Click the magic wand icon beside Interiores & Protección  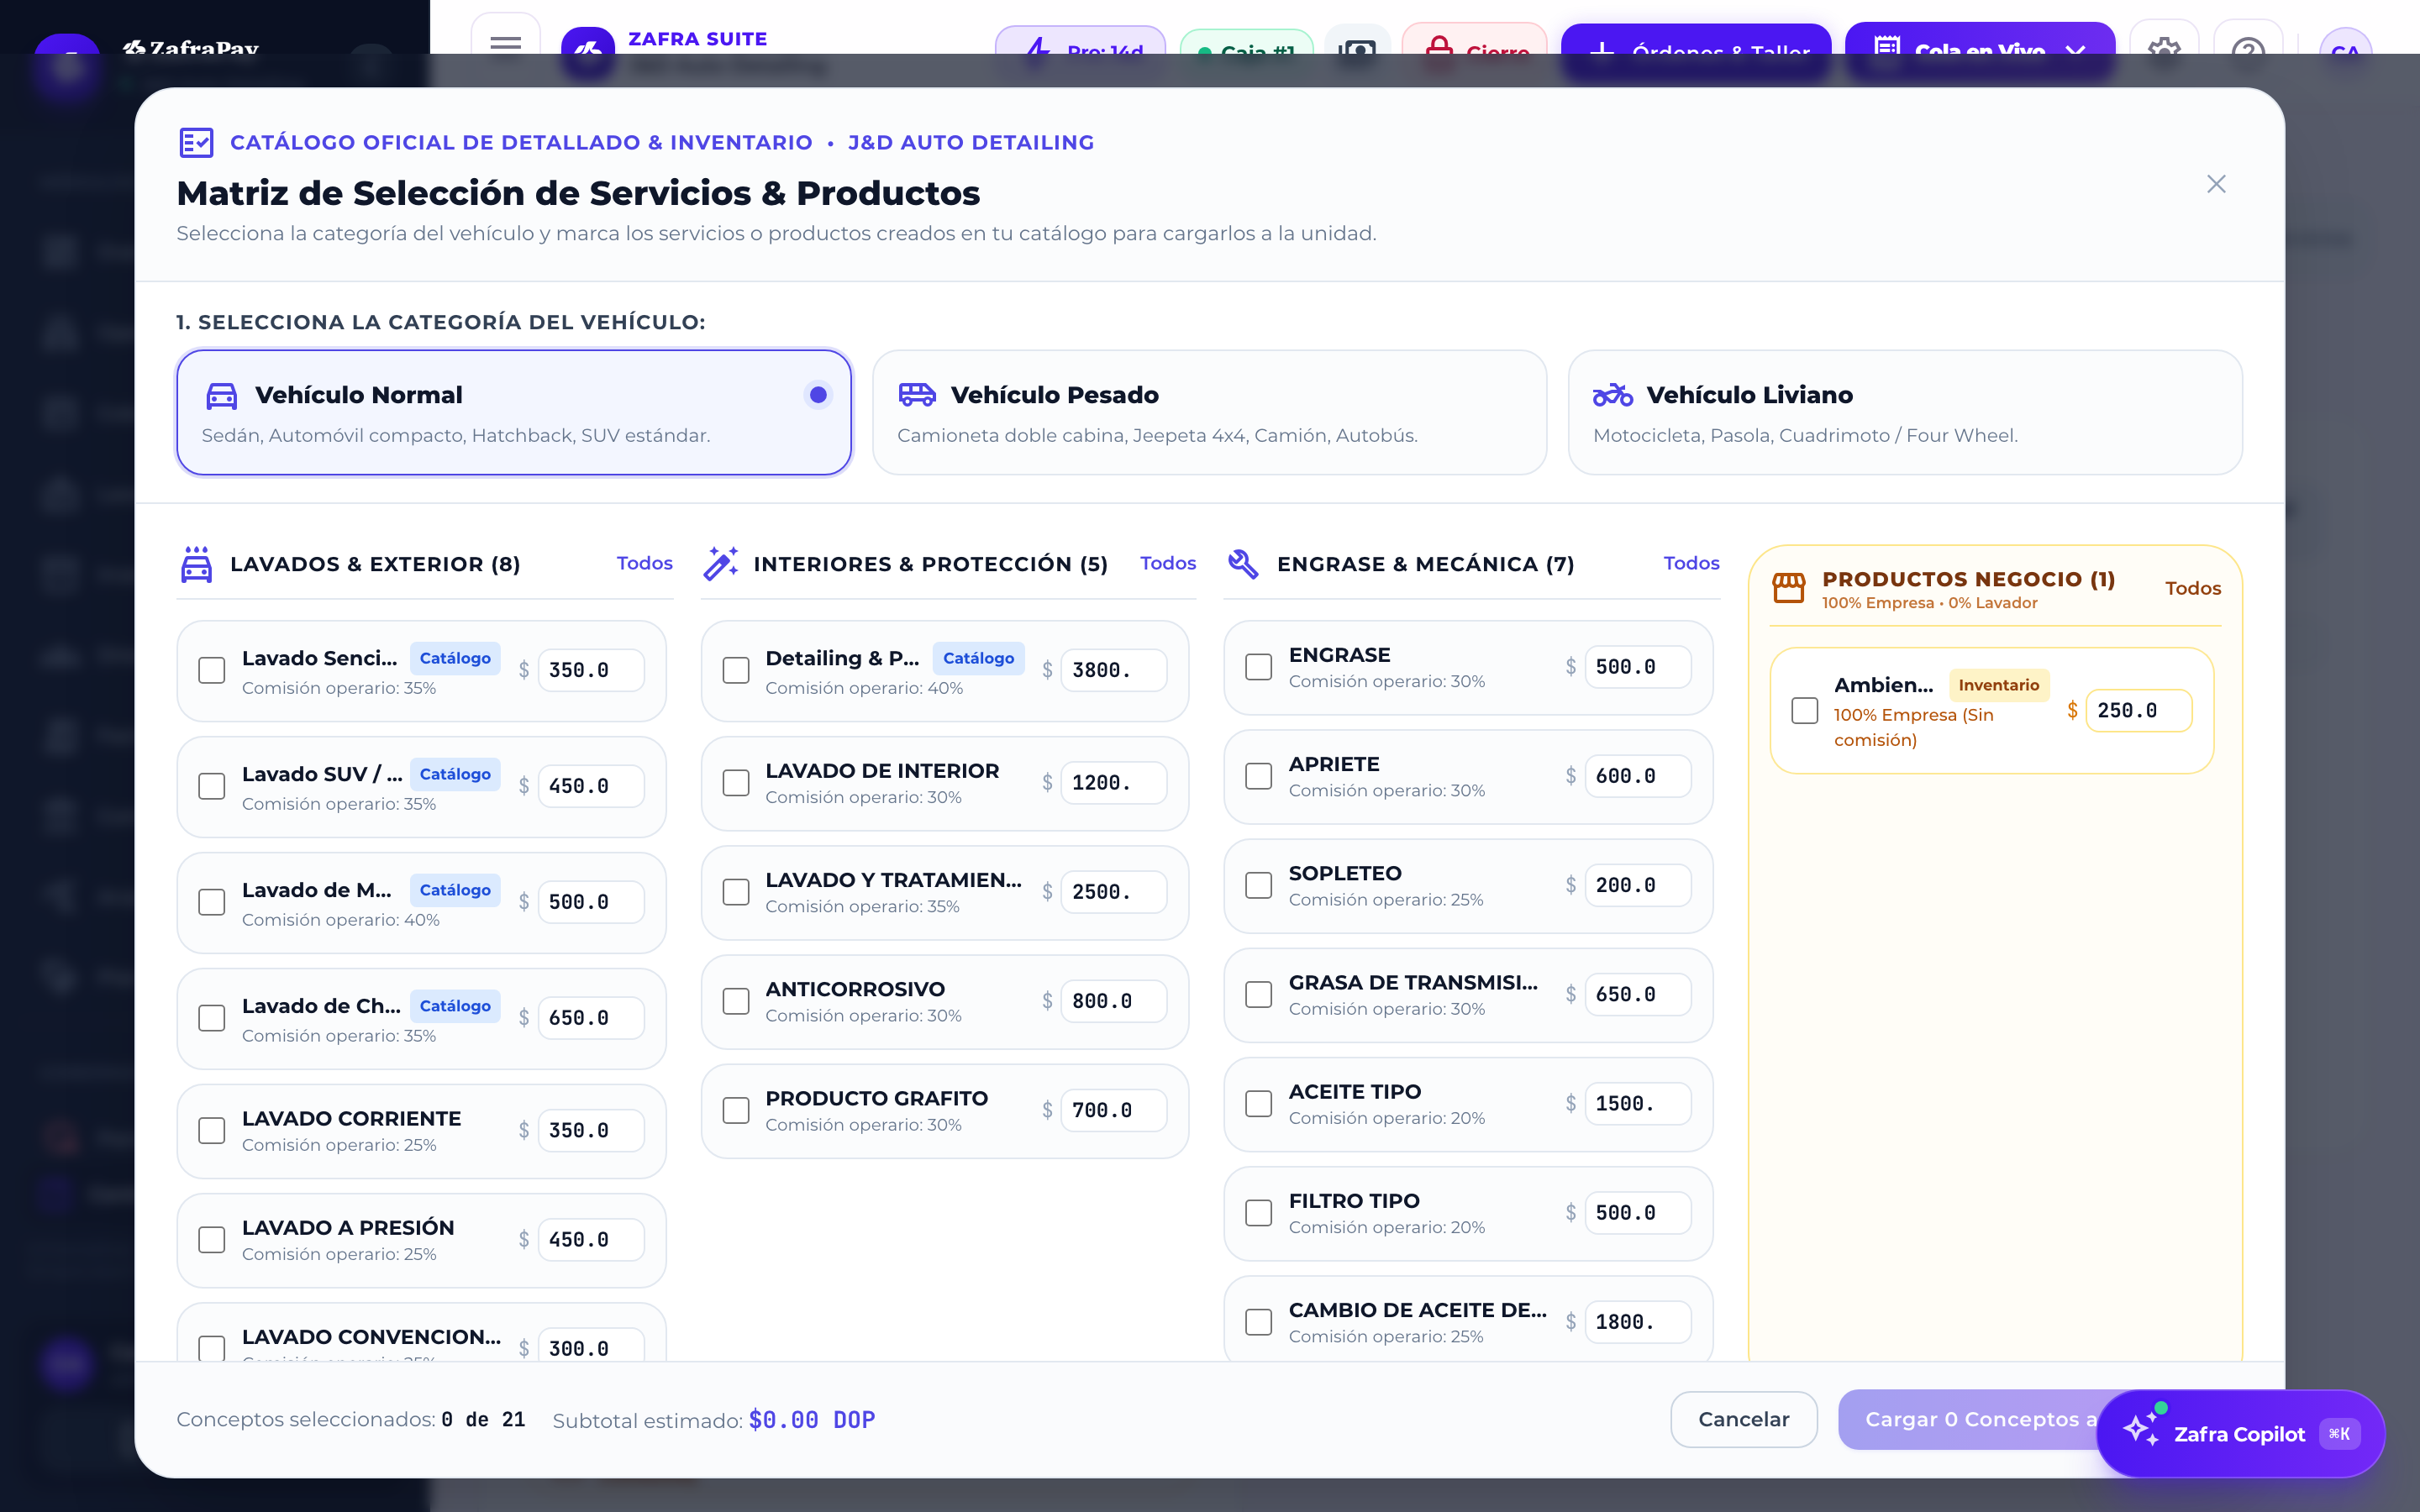[x=720, y=564]
